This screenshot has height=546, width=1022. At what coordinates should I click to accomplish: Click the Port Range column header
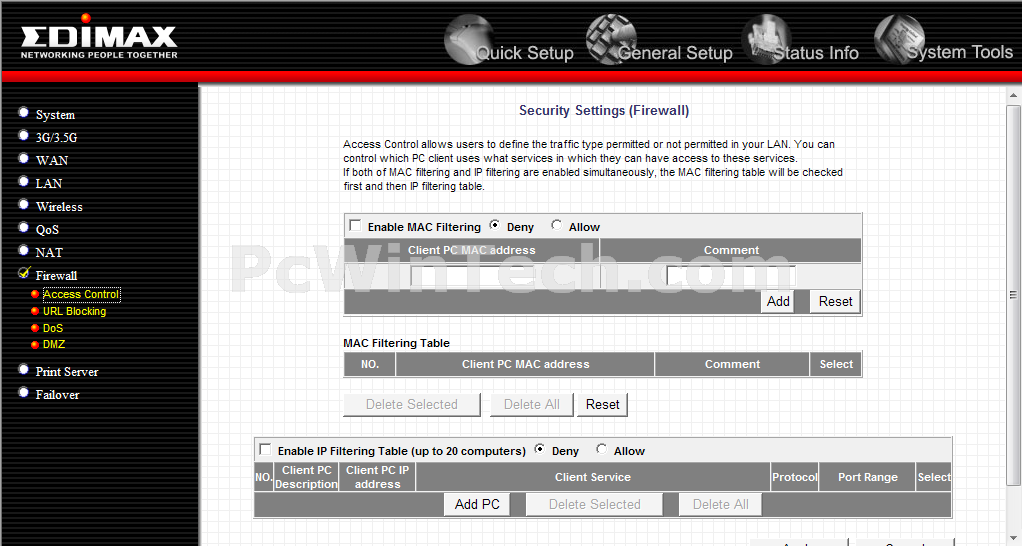868,477
